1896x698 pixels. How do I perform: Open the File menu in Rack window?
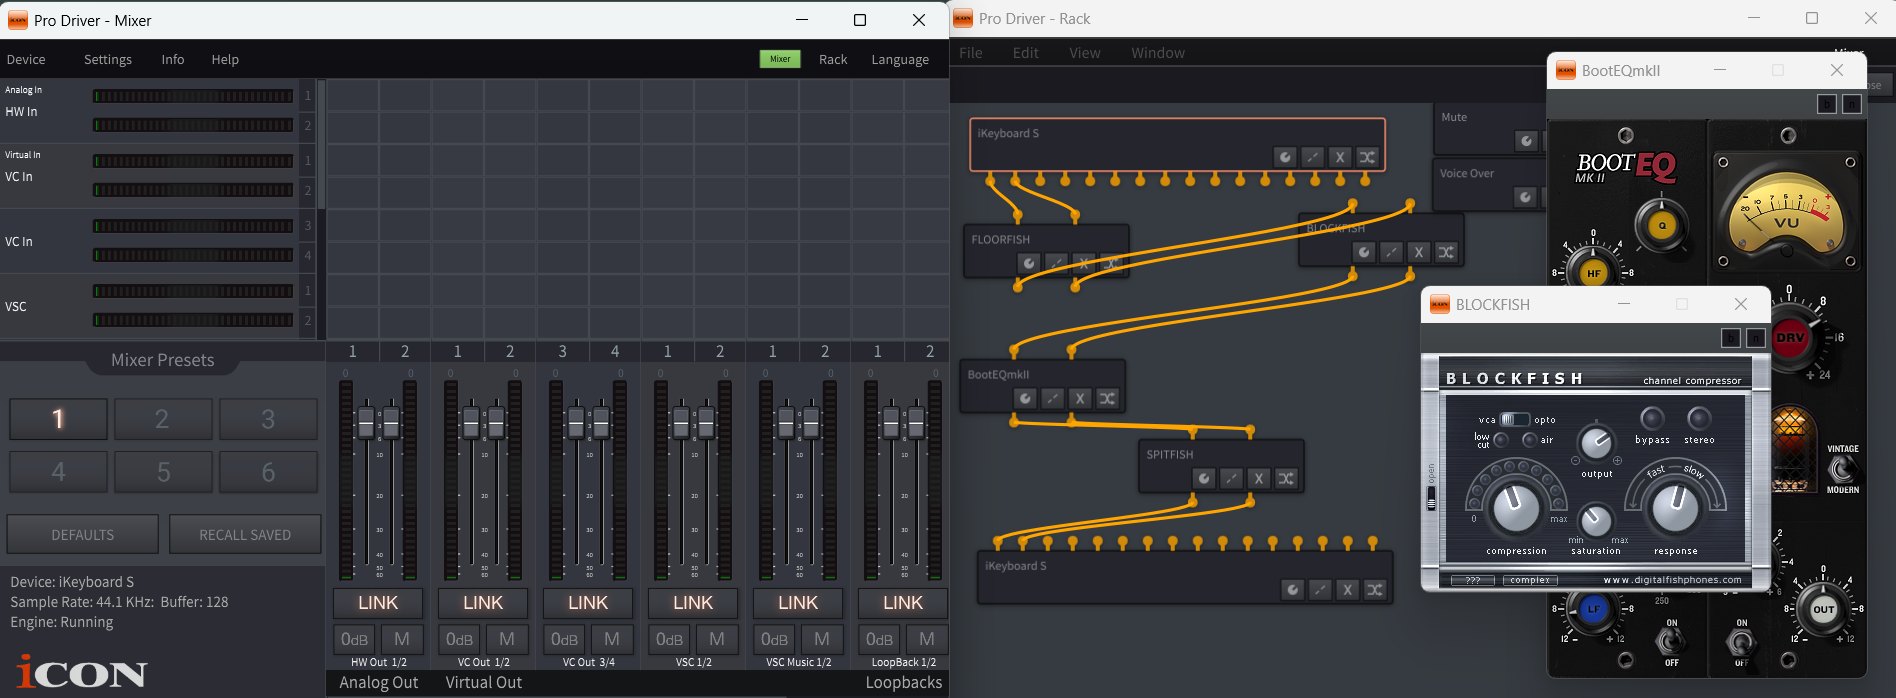pyautogui.click(x=971, y=53)
